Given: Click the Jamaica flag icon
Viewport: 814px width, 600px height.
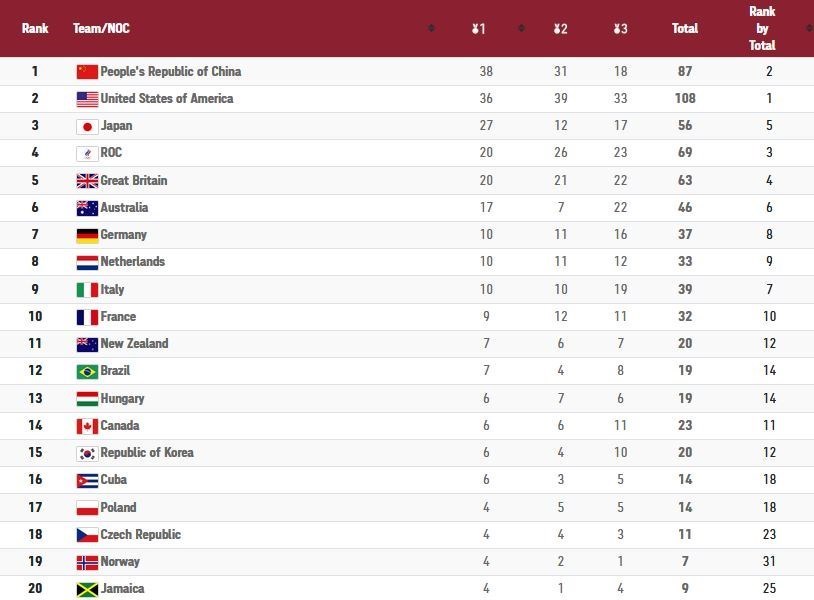Looking at the screenshot, I should [87, 590].
